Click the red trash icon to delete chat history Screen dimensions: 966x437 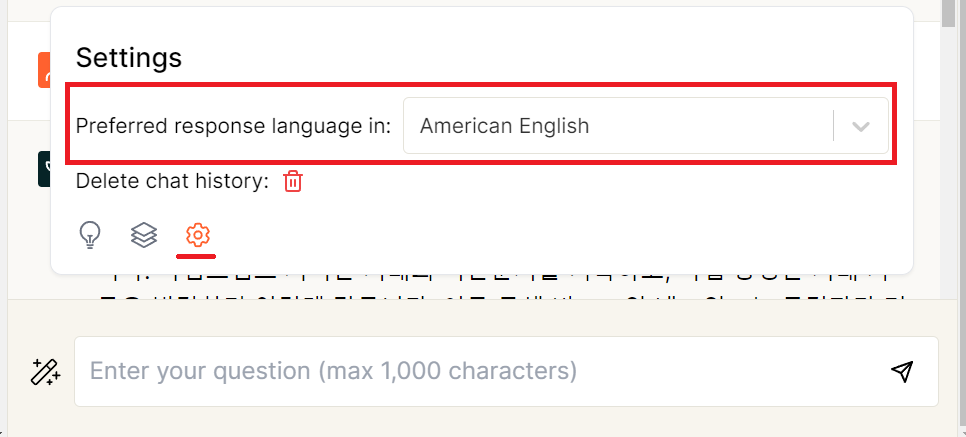293,181
